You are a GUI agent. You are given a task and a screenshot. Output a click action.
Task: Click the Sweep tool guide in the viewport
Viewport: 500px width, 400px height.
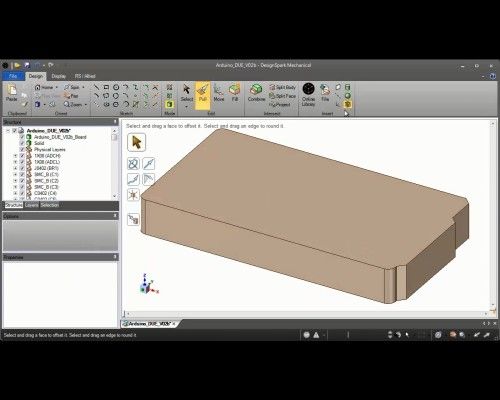133,179
